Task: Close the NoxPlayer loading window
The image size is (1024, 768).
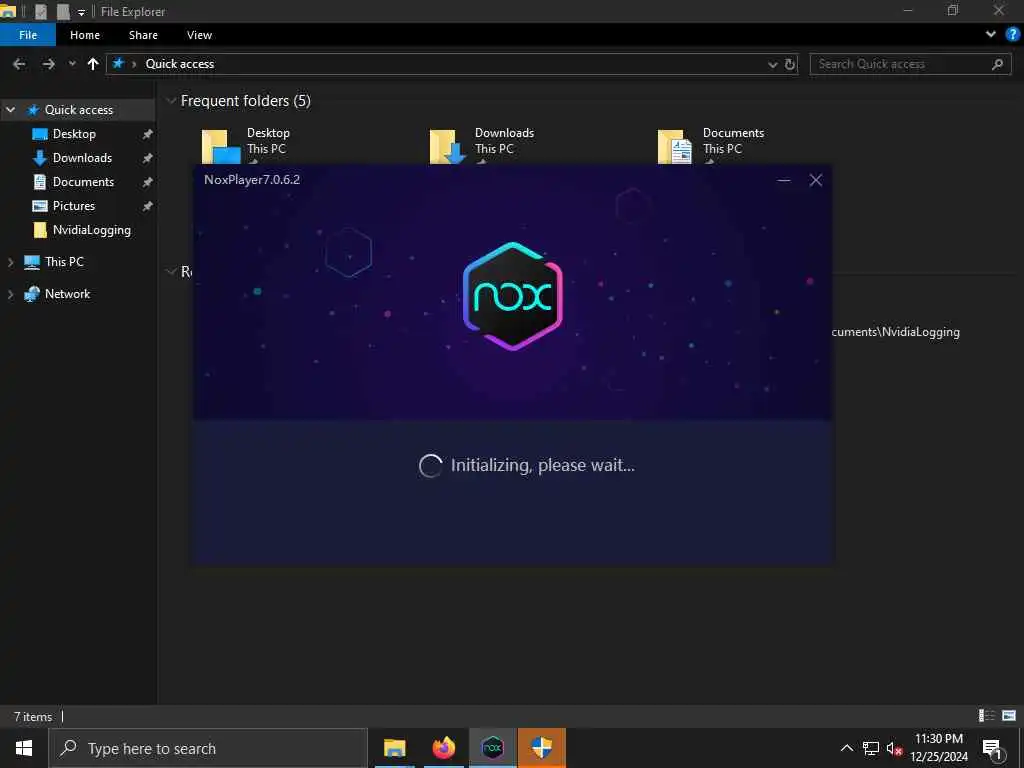Action: pos(816,180)
